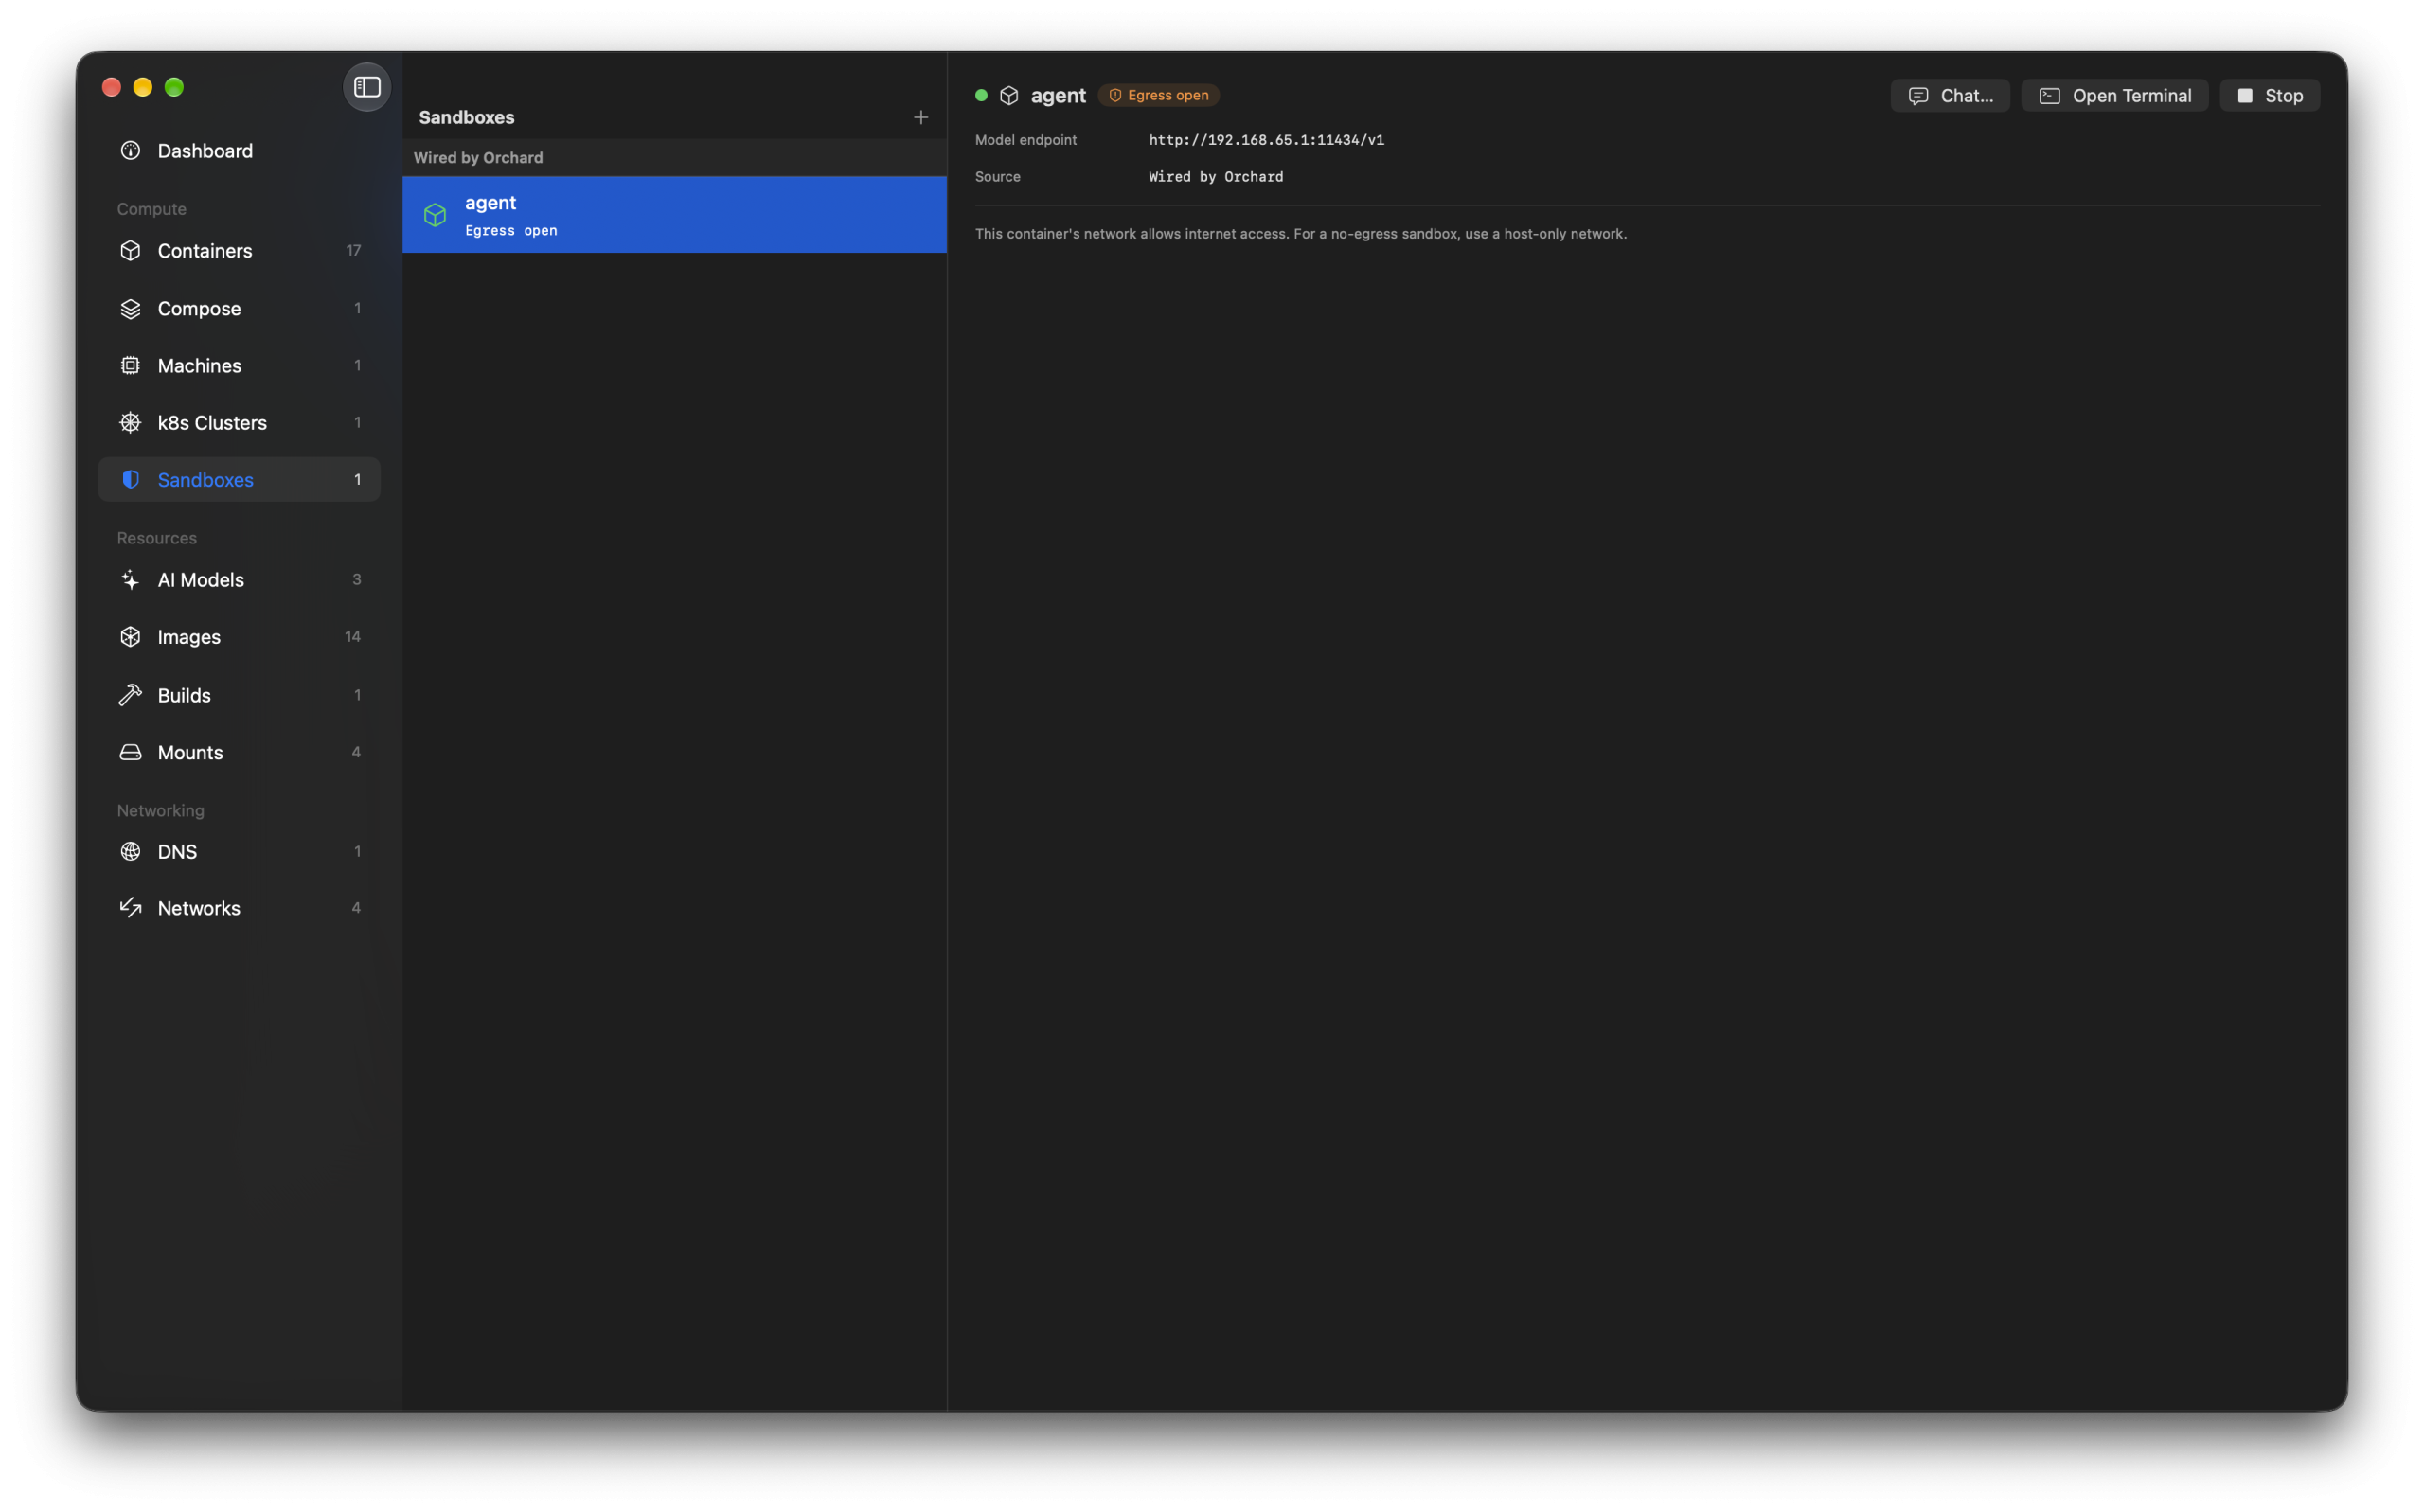The width and height of the screenshot is (2424, 1512).
Task: Add a new sandbox with plus
Action: click(x=921, y=118)
